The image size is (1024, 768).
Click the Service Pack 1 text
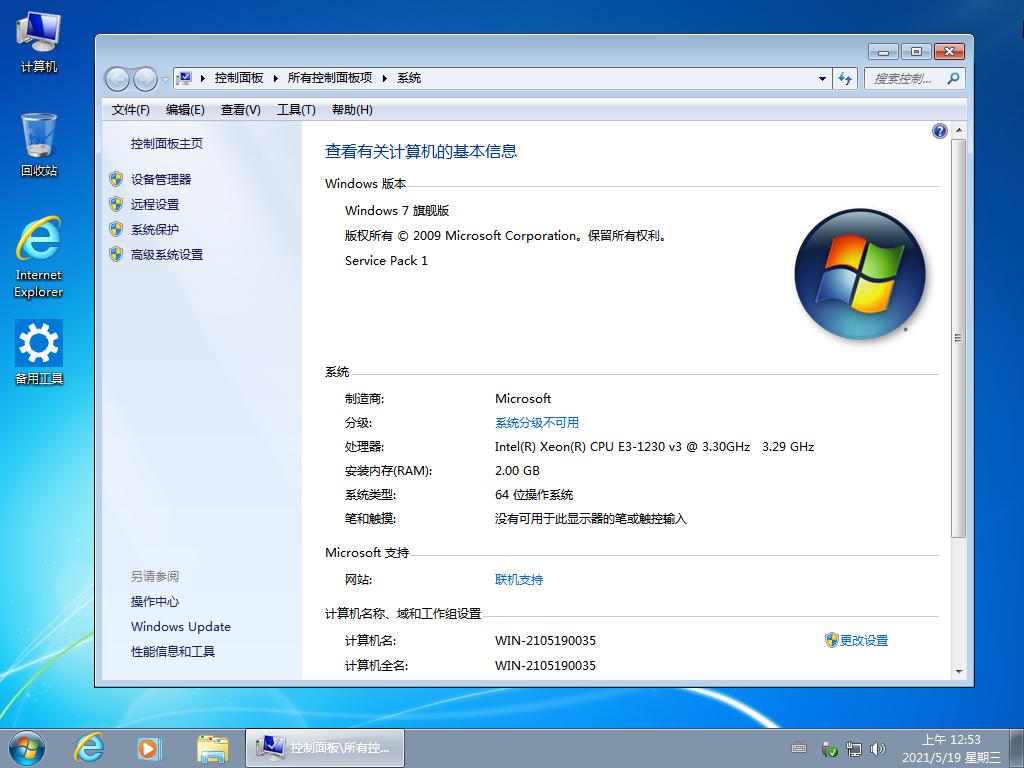387,261
